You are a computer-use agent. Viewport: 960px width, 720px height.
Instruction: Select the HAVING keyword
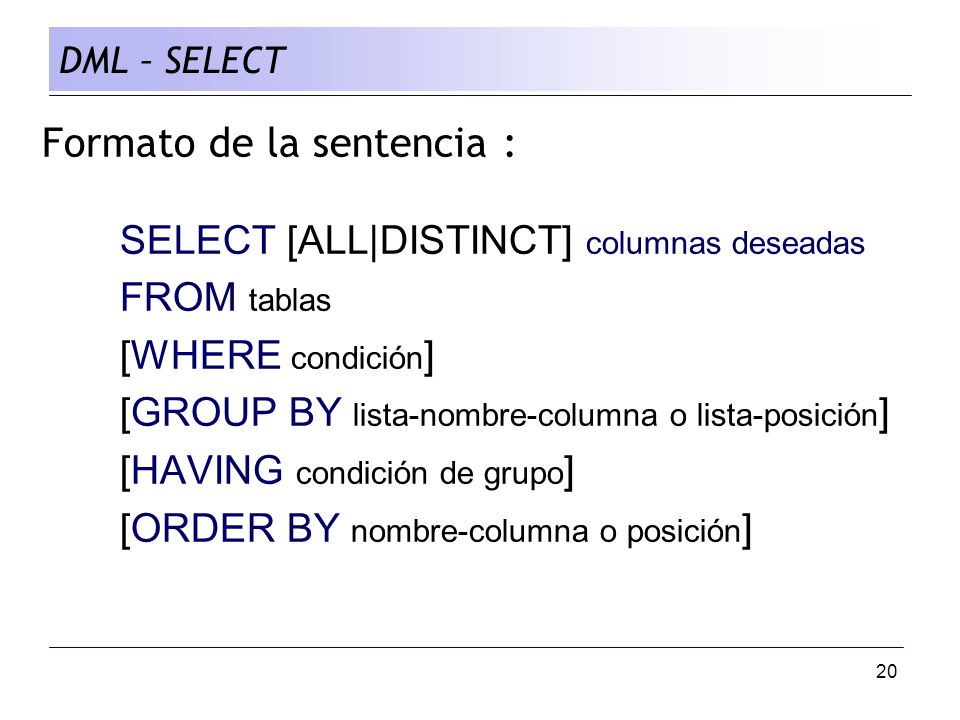[207, 470]
